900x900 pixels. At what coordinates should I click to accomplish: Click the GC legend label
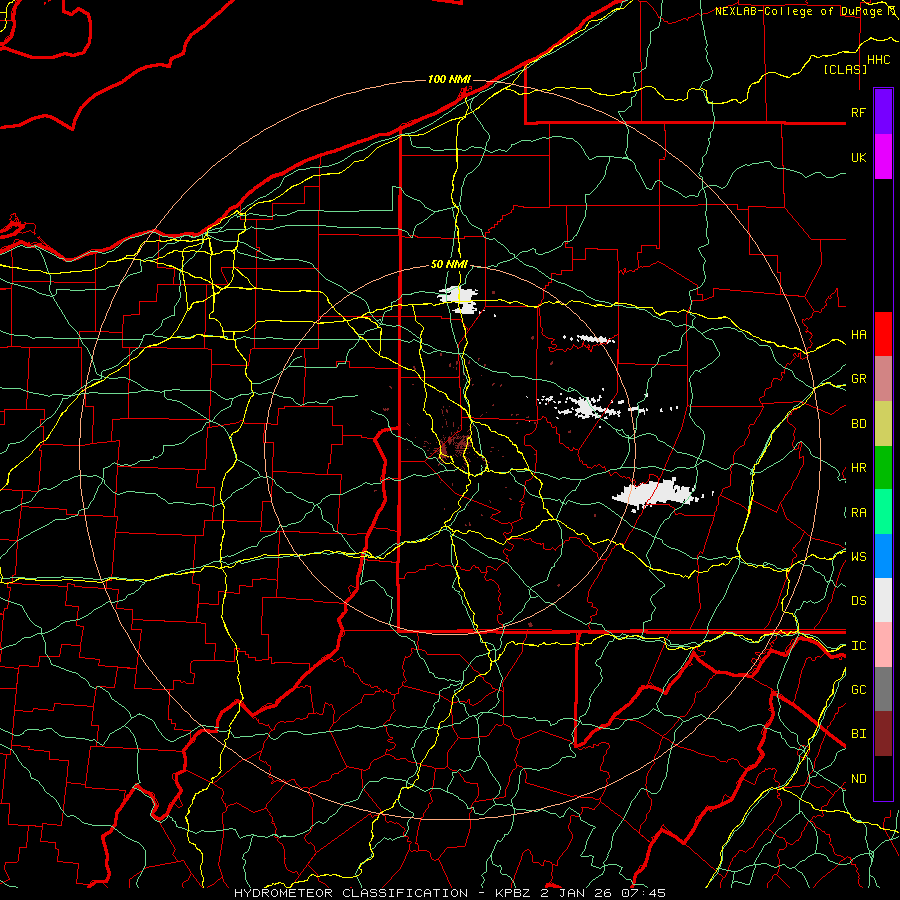[x=858, y=689]
